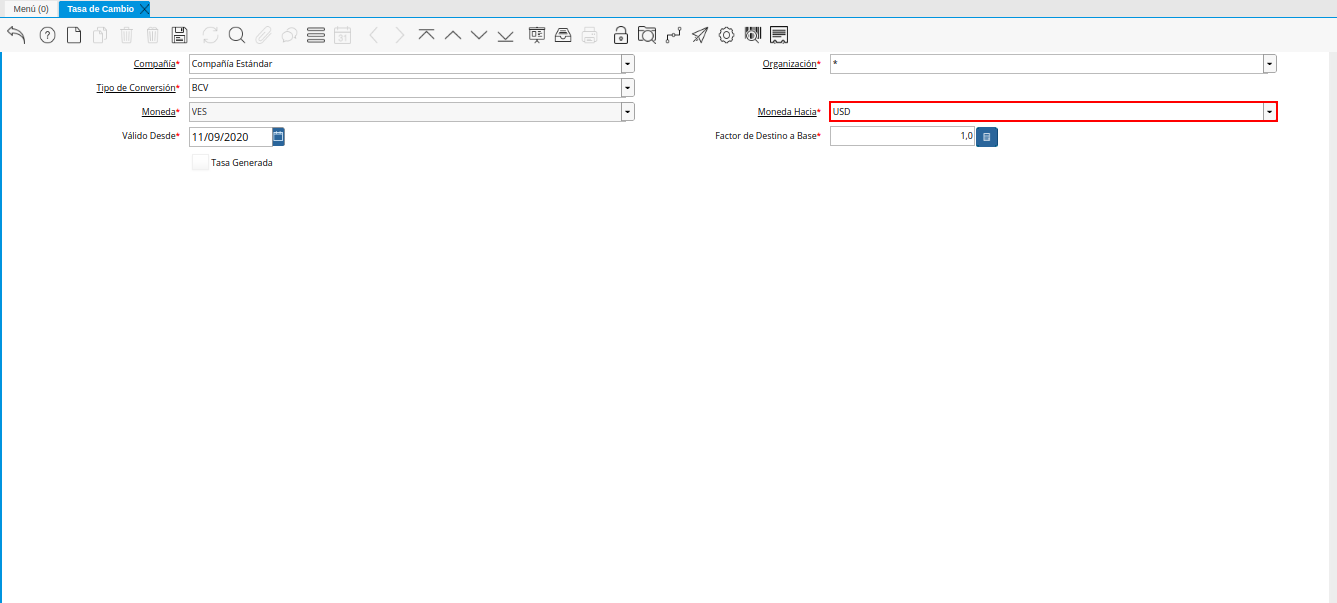1337x603 pixels.
Task: Expand the Organización dropdown arrow
Action: point(1270,64)
